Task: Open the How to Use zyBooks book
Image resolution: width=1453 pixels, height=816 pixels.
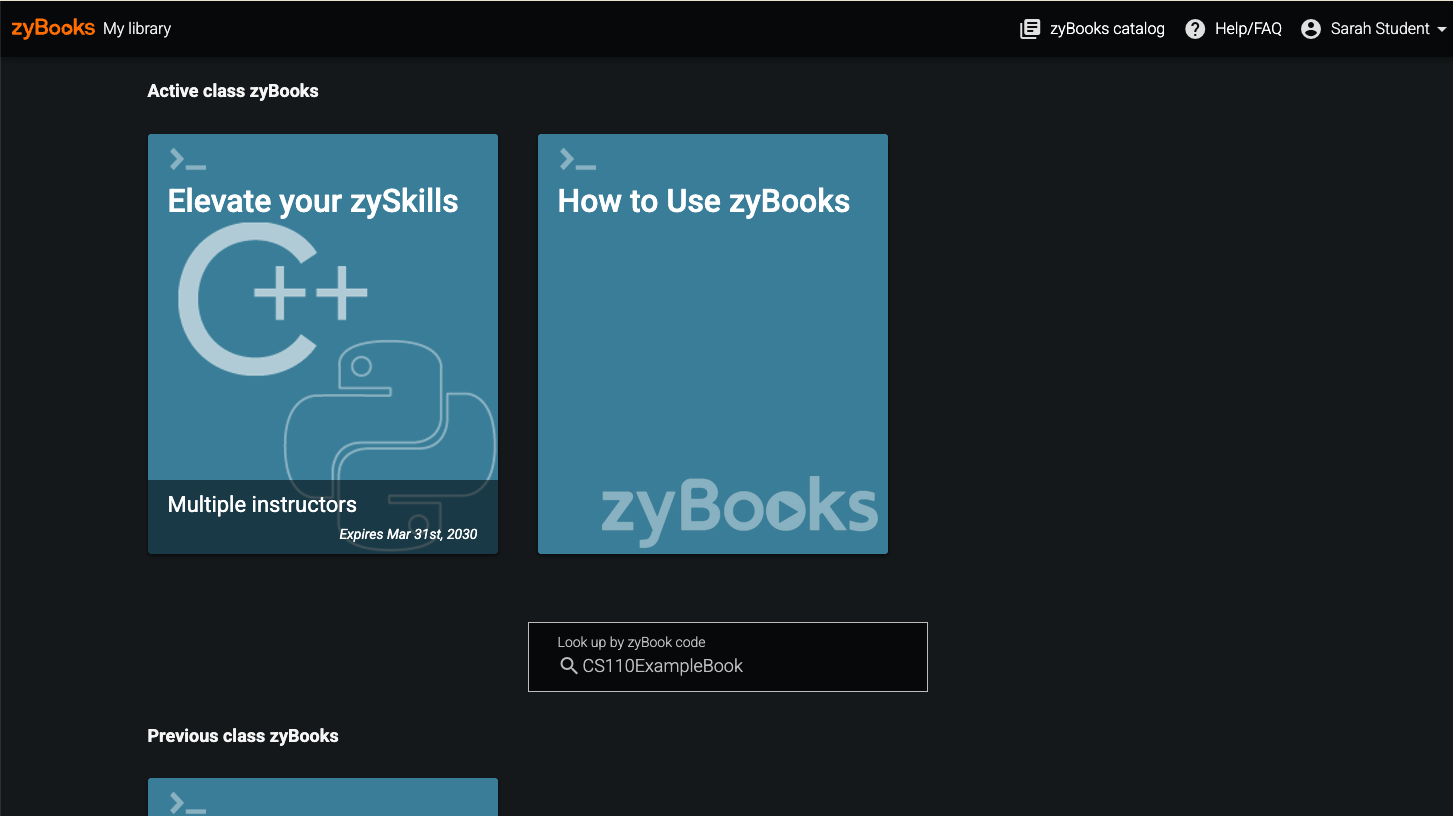Action: point(713,344)
